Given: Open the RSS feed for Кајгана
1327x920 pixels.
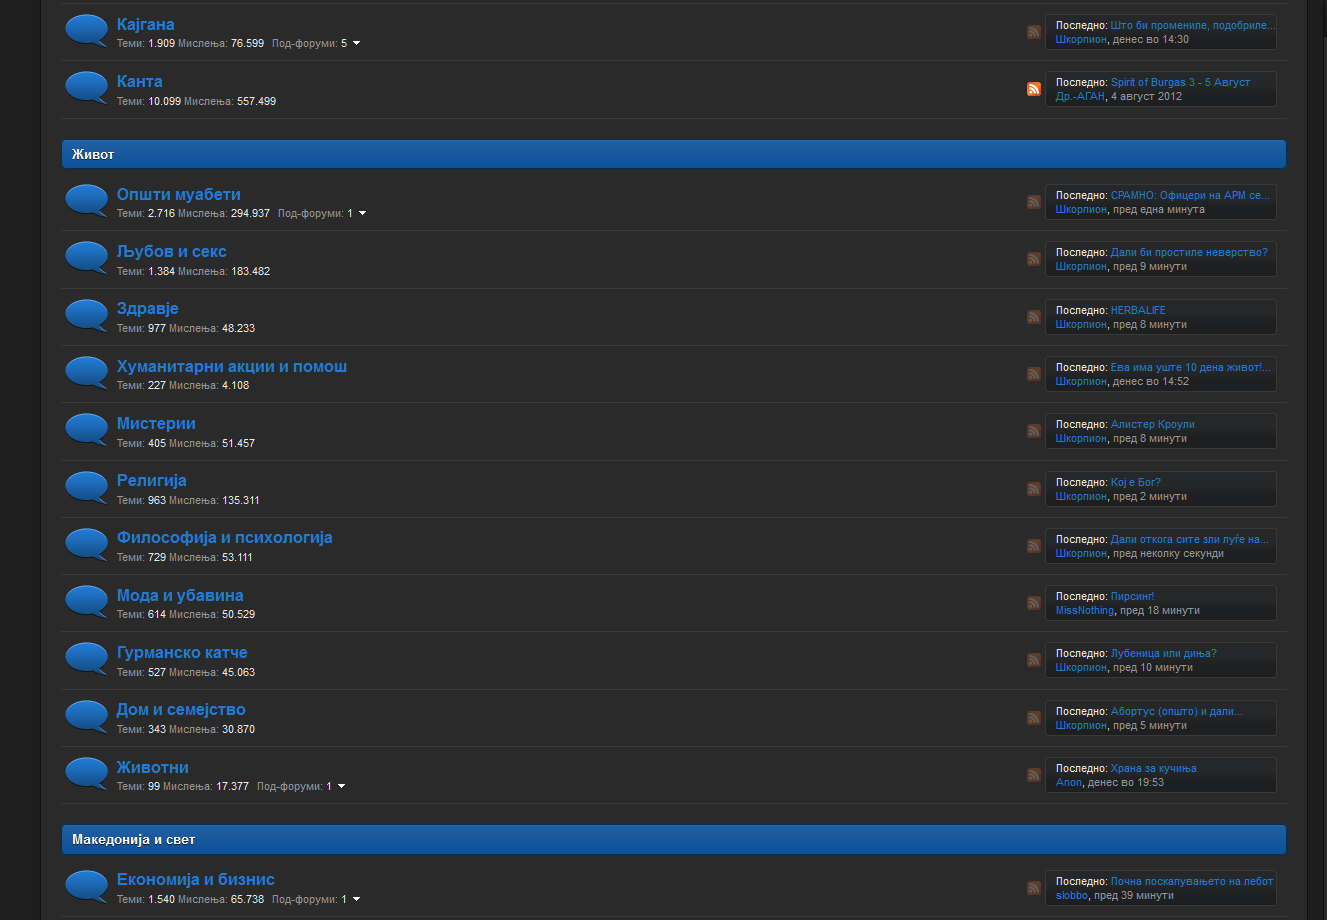Looking at the screenshot, I should [x=1034, y=32].
